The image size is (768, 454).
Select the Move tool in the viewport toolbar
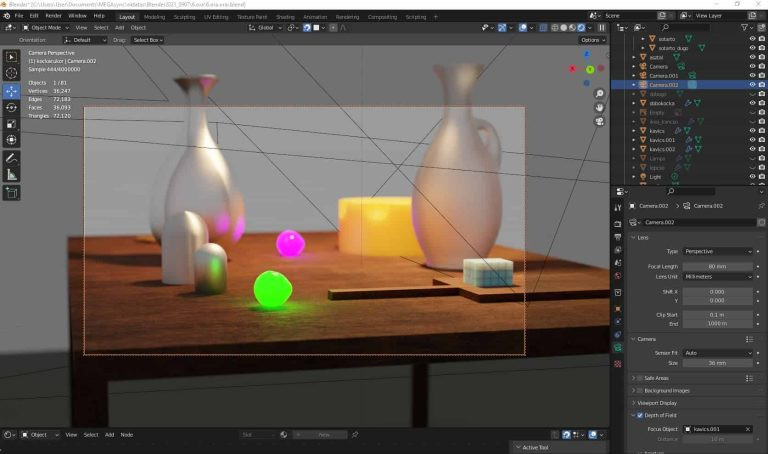[12, 91]
